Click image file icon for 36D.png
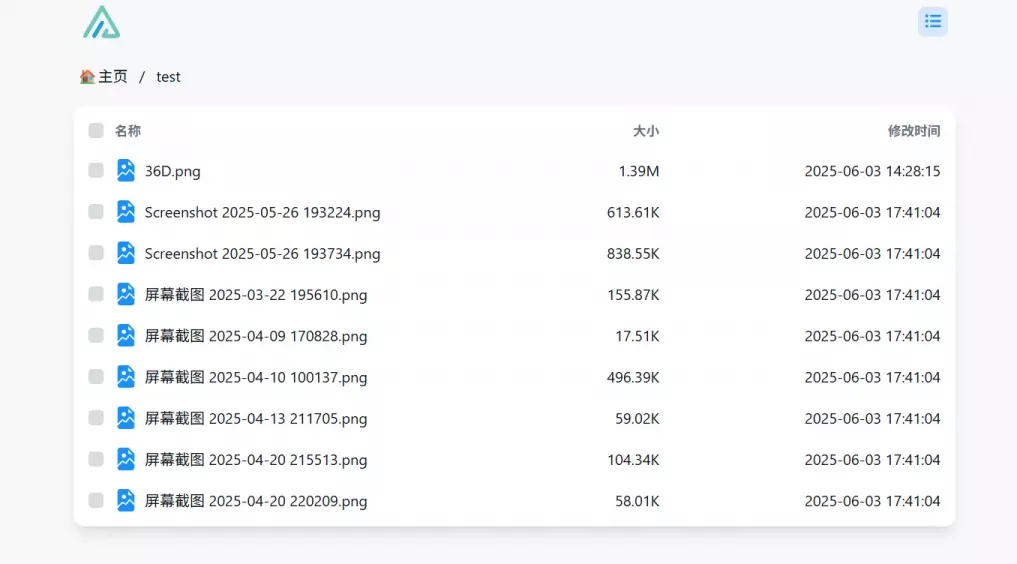 click(126, 170)
